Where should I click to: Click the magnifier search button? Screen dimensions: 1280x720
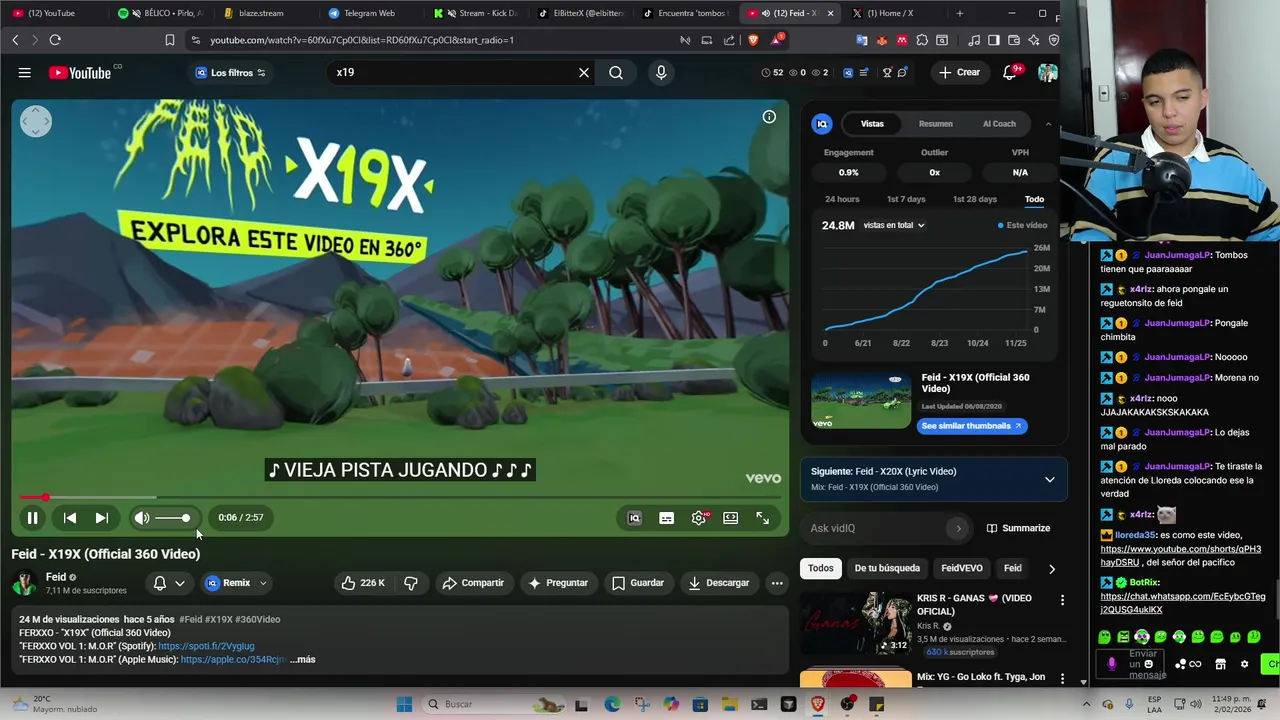616,72
